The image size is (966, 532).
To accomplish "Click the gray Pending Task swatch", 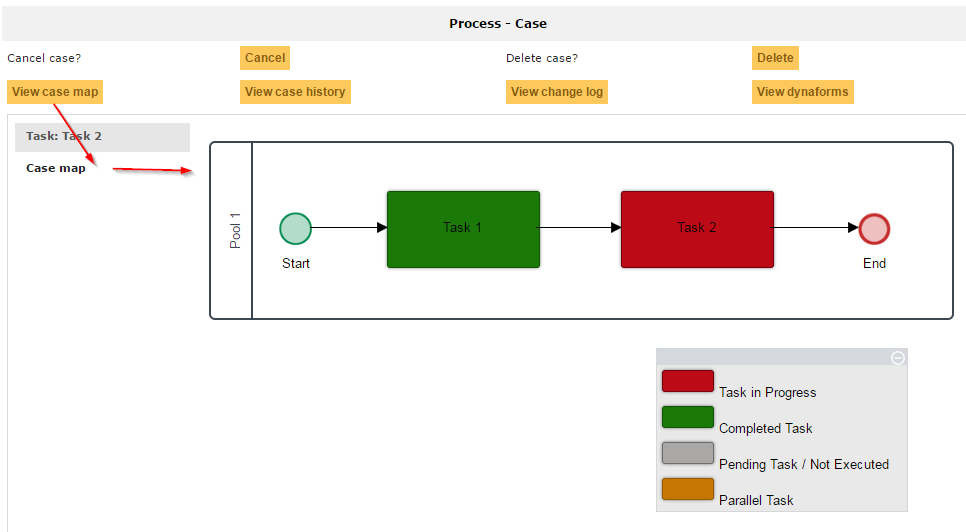I will [x=687, y=453].
